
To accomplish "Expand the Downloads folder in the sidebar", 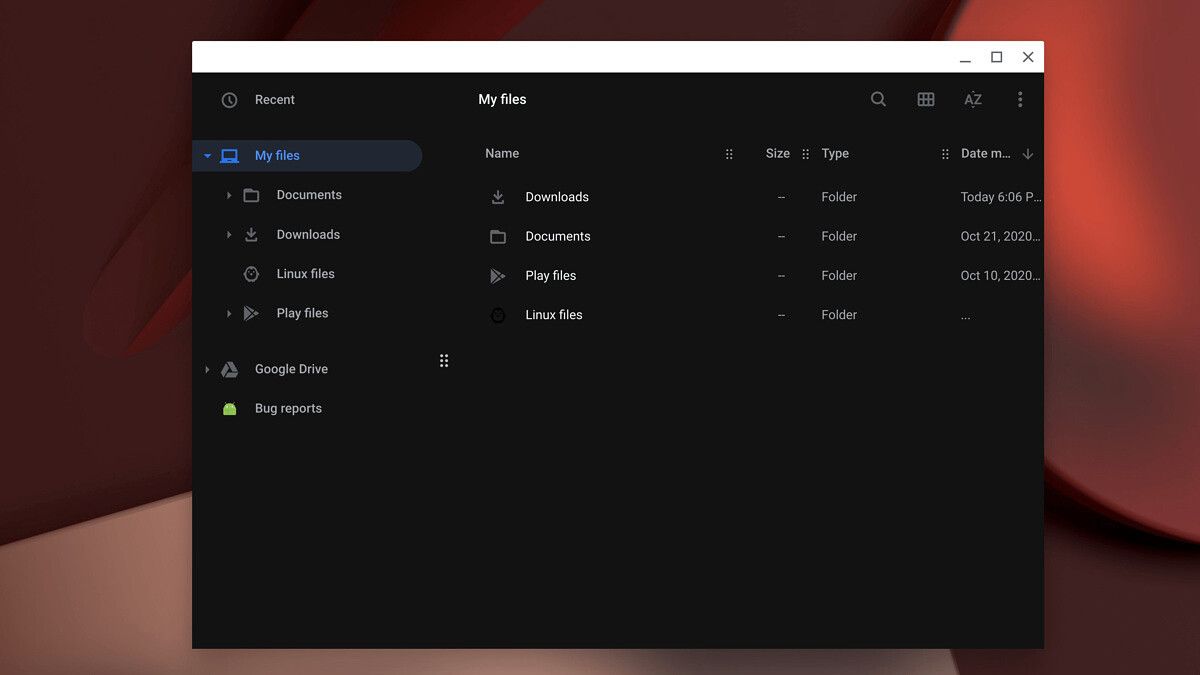I will [x=229, y=234].
